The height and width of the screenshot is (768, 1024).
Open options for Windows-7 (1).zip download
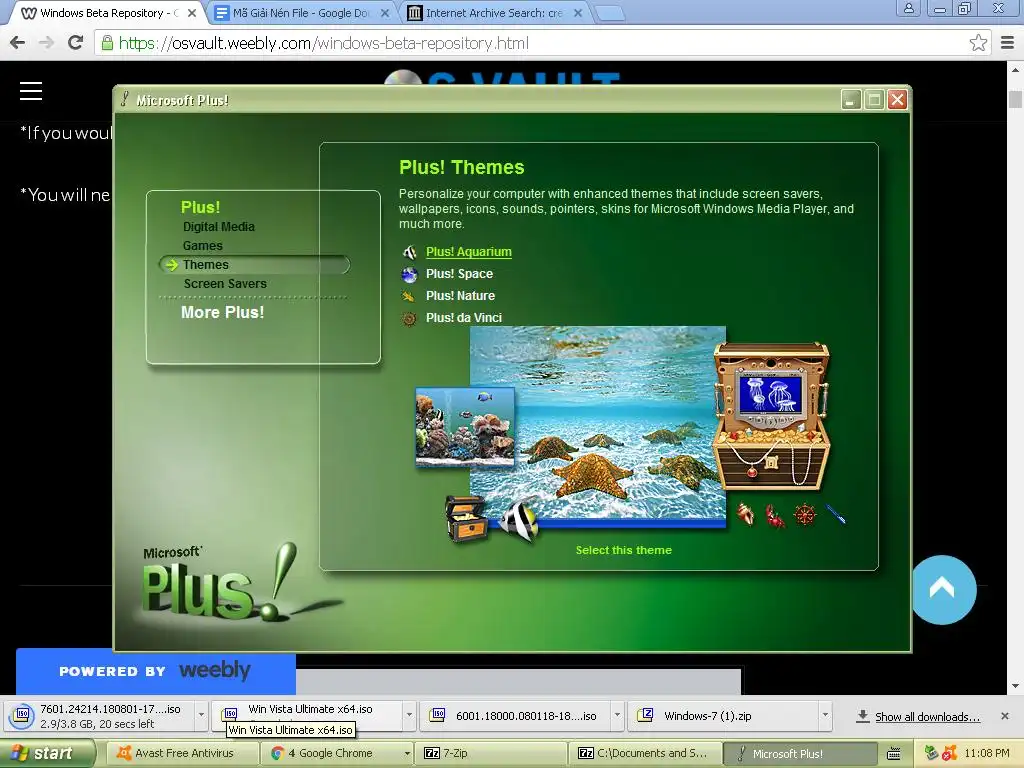click(825, 716)
